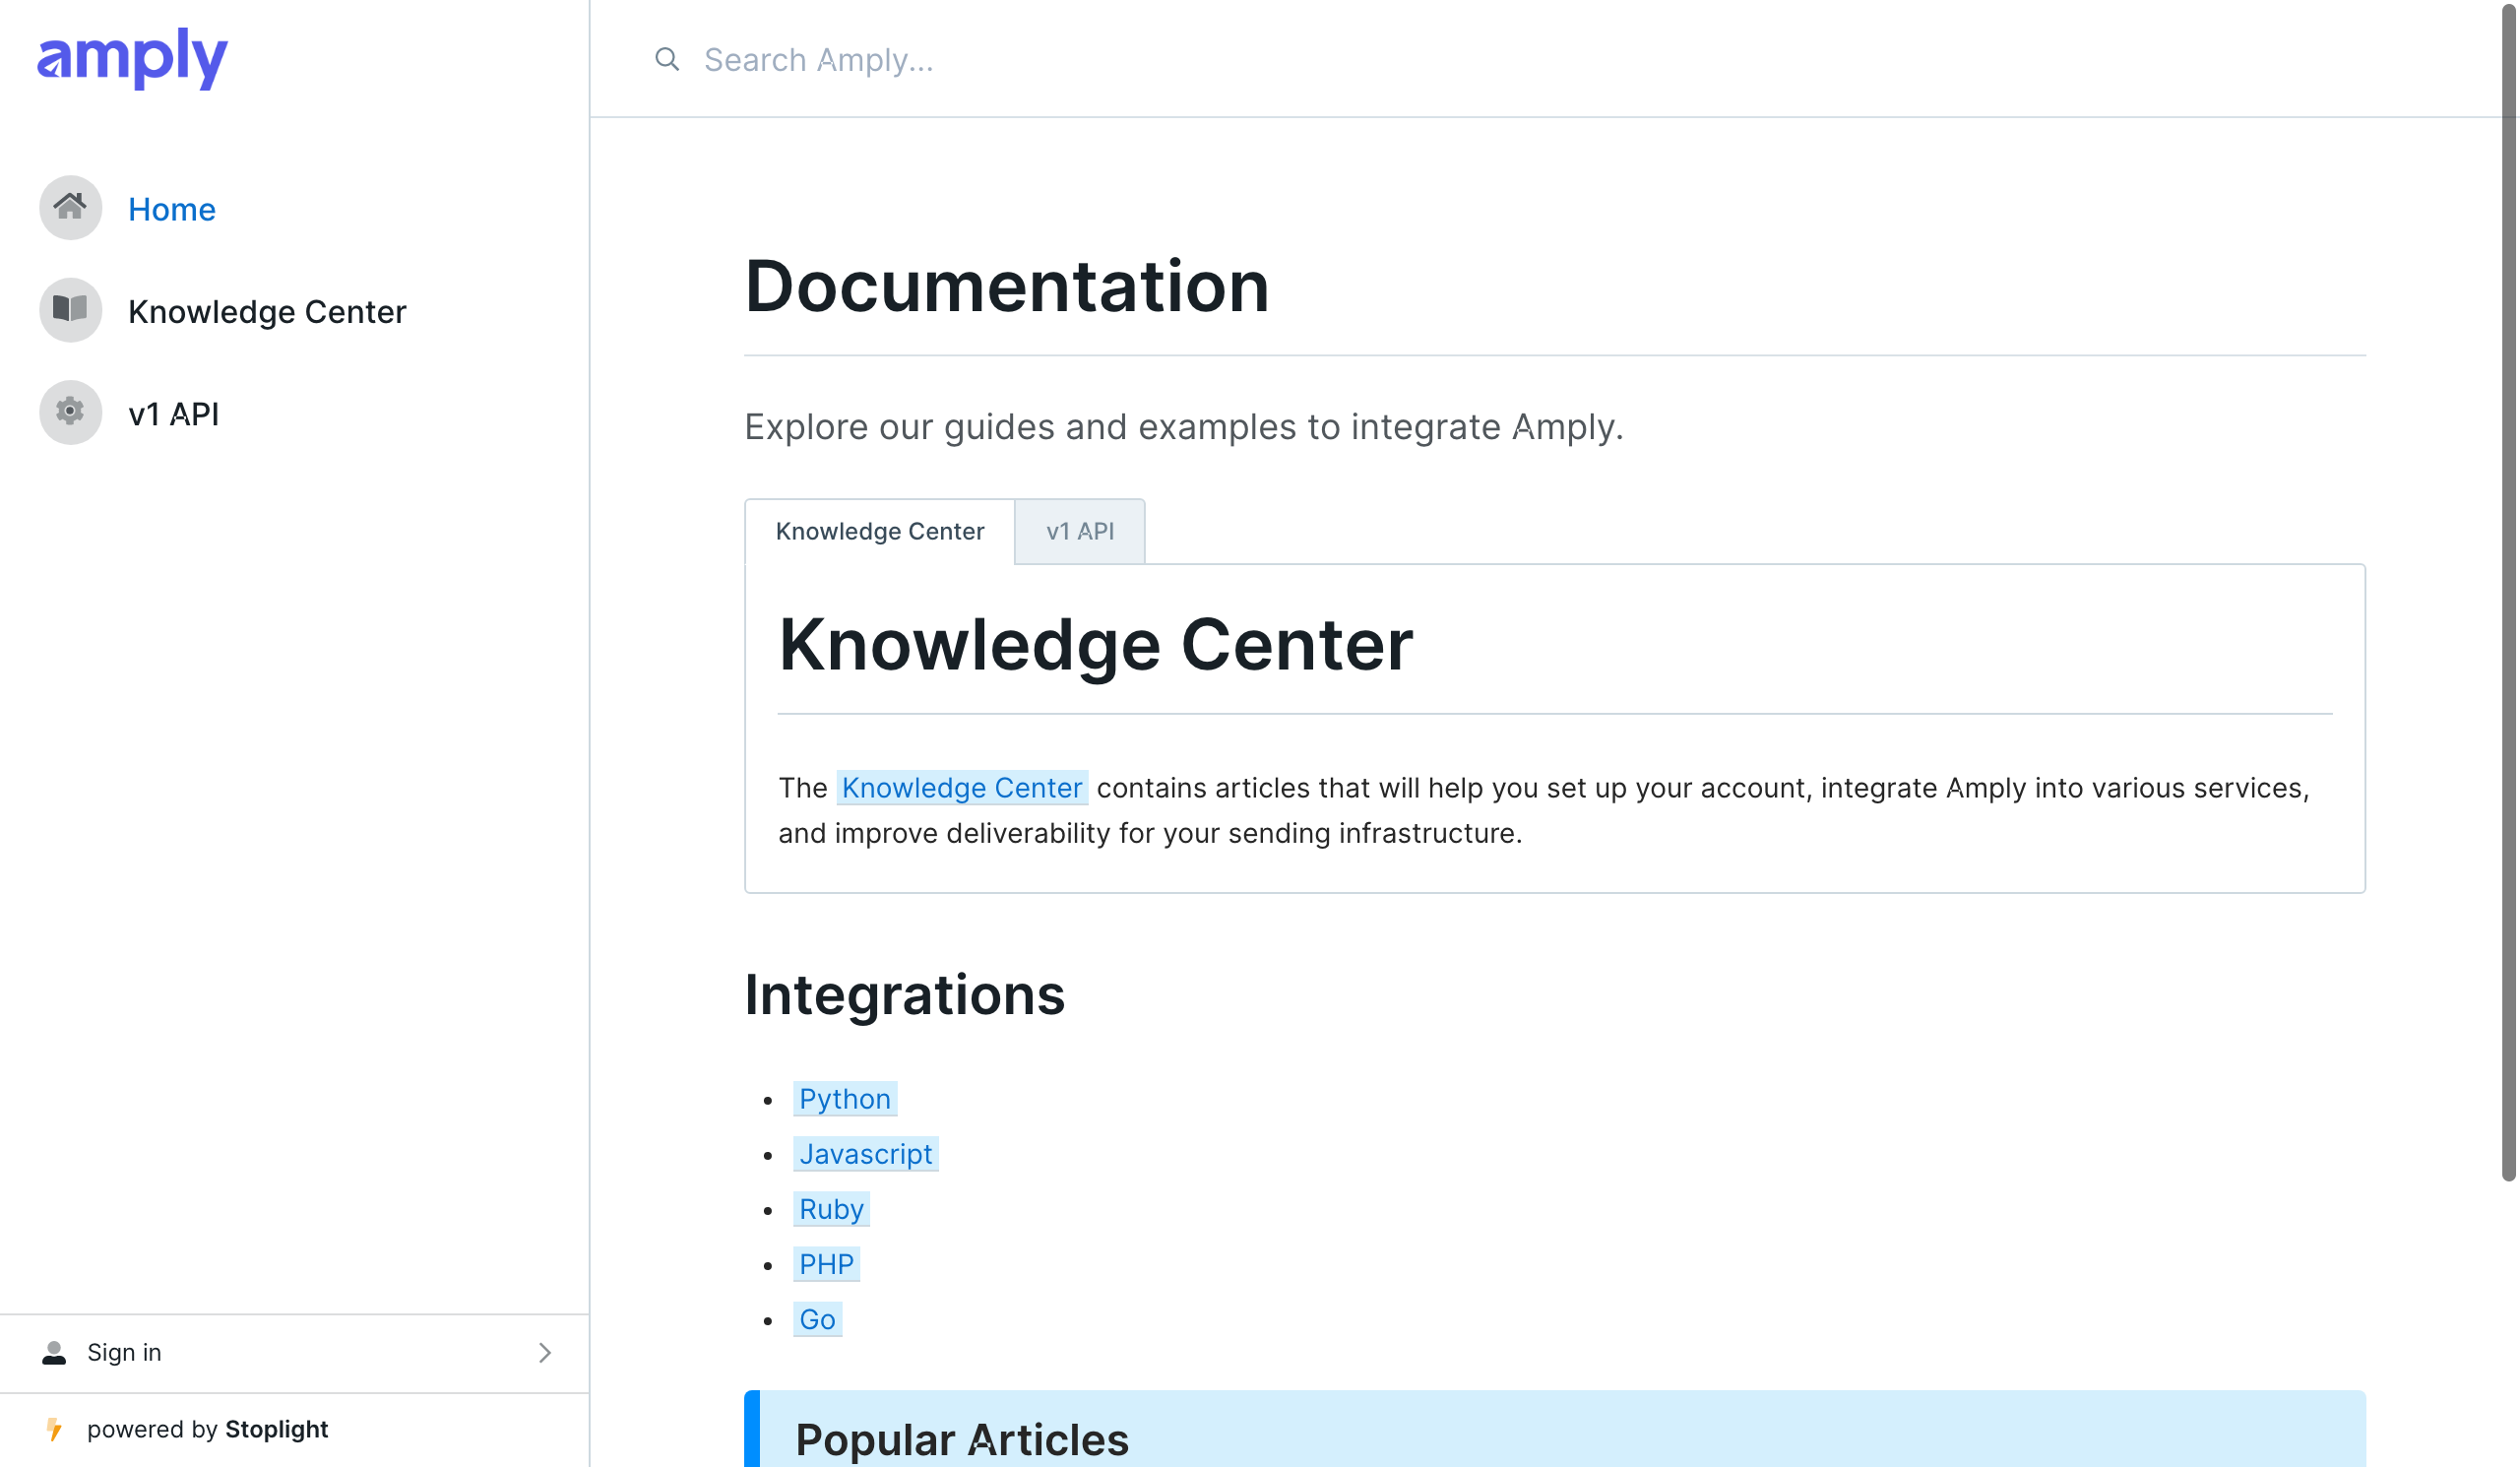Open the Python integration link
The height and width of the screenshot is (1467, 2520).
[845, 1098]
